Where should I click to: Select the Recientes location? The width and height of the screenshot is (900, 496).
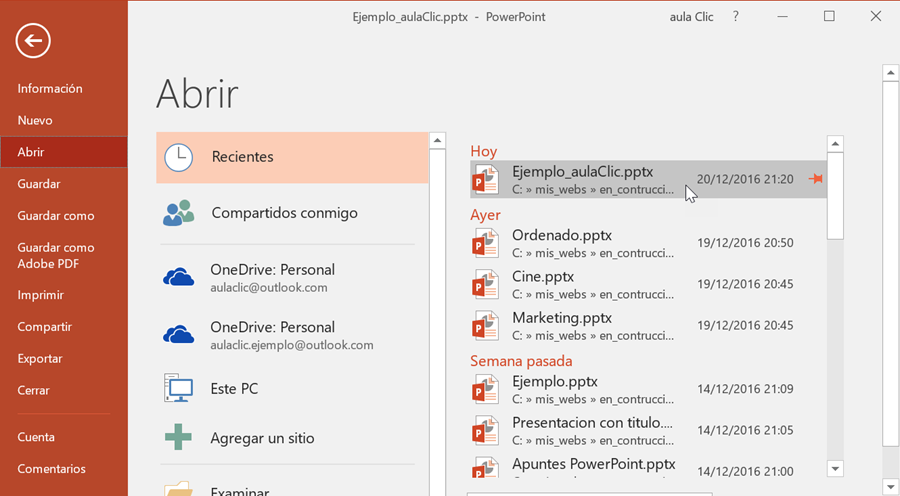pos(292,157)
